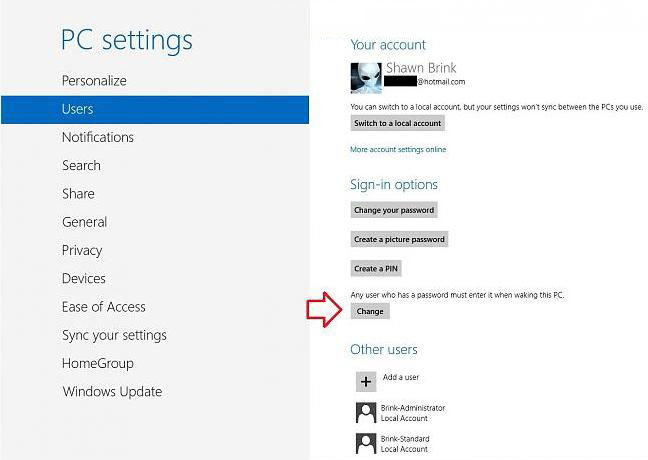Open the Personalize settings category
The width and height of the screenshot is (648, 460).
coord(94,81)
